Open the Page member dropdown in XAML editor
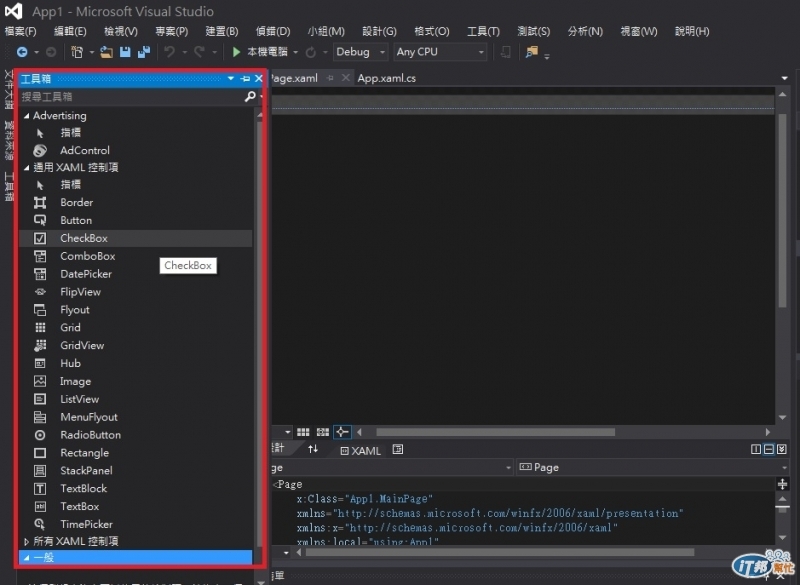 (653, 467)
